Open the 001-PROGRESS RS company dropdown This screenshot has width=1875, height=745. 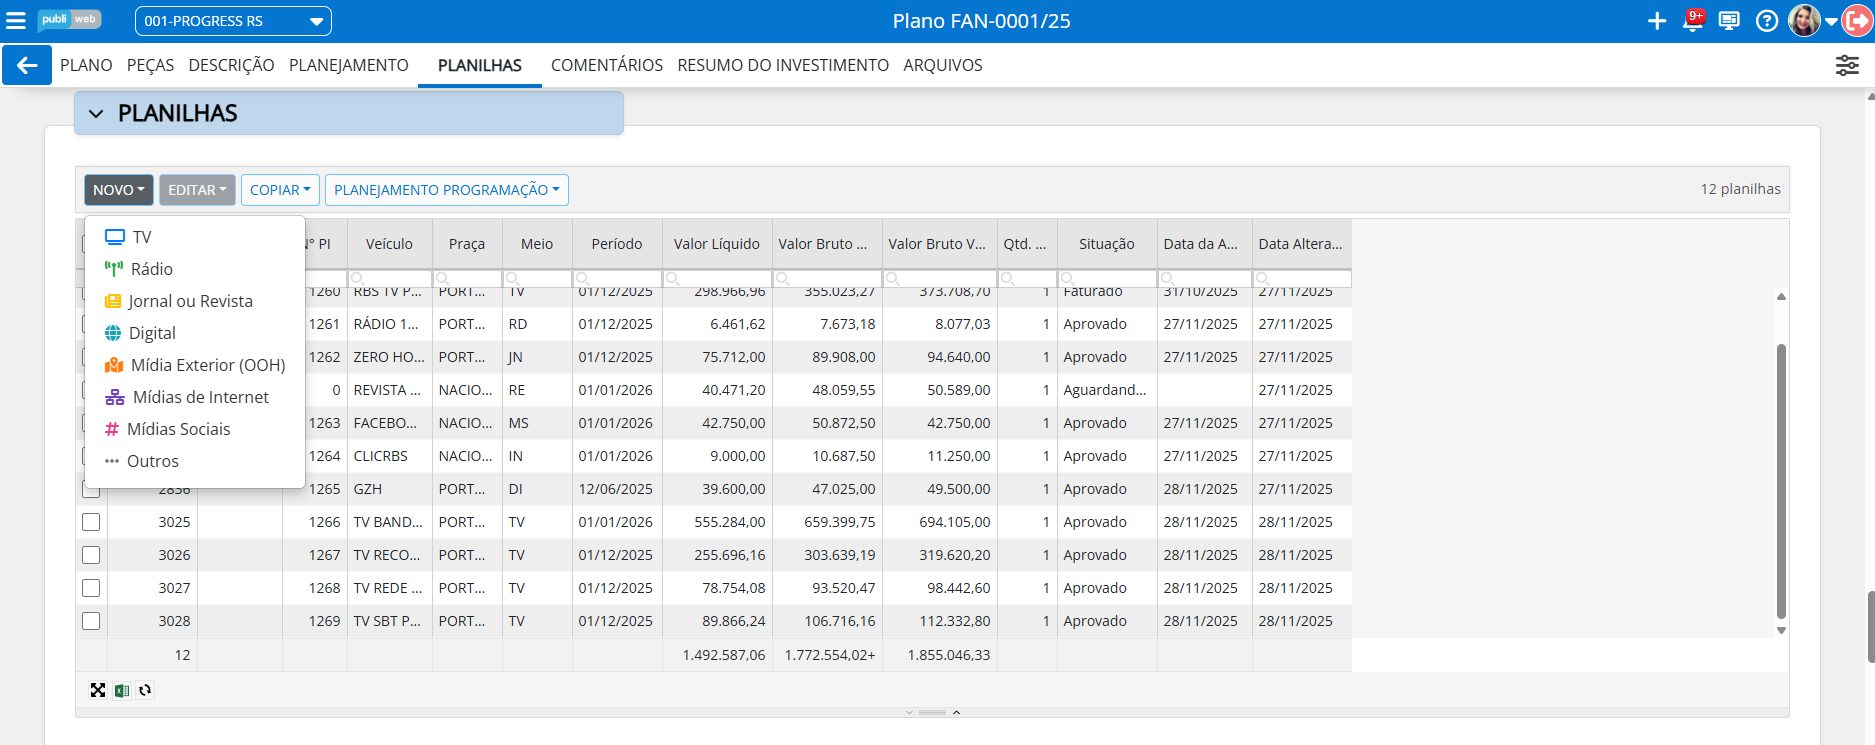233,21
